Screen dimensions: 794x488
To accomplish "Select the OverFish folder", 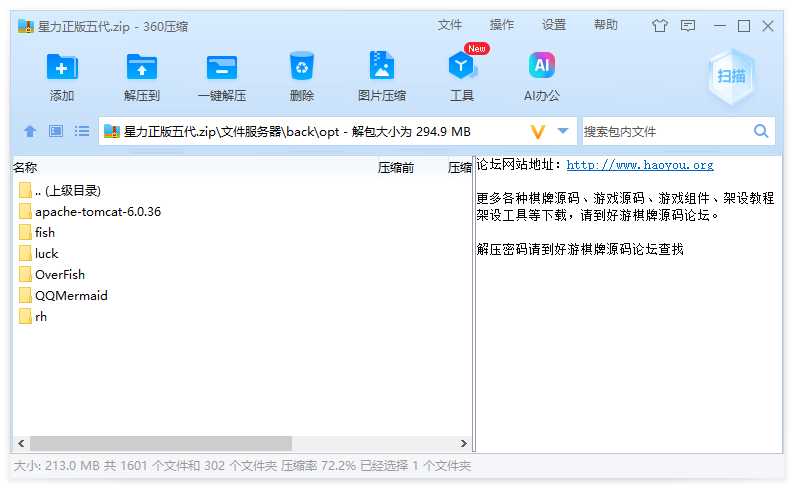I will [242, 274].
